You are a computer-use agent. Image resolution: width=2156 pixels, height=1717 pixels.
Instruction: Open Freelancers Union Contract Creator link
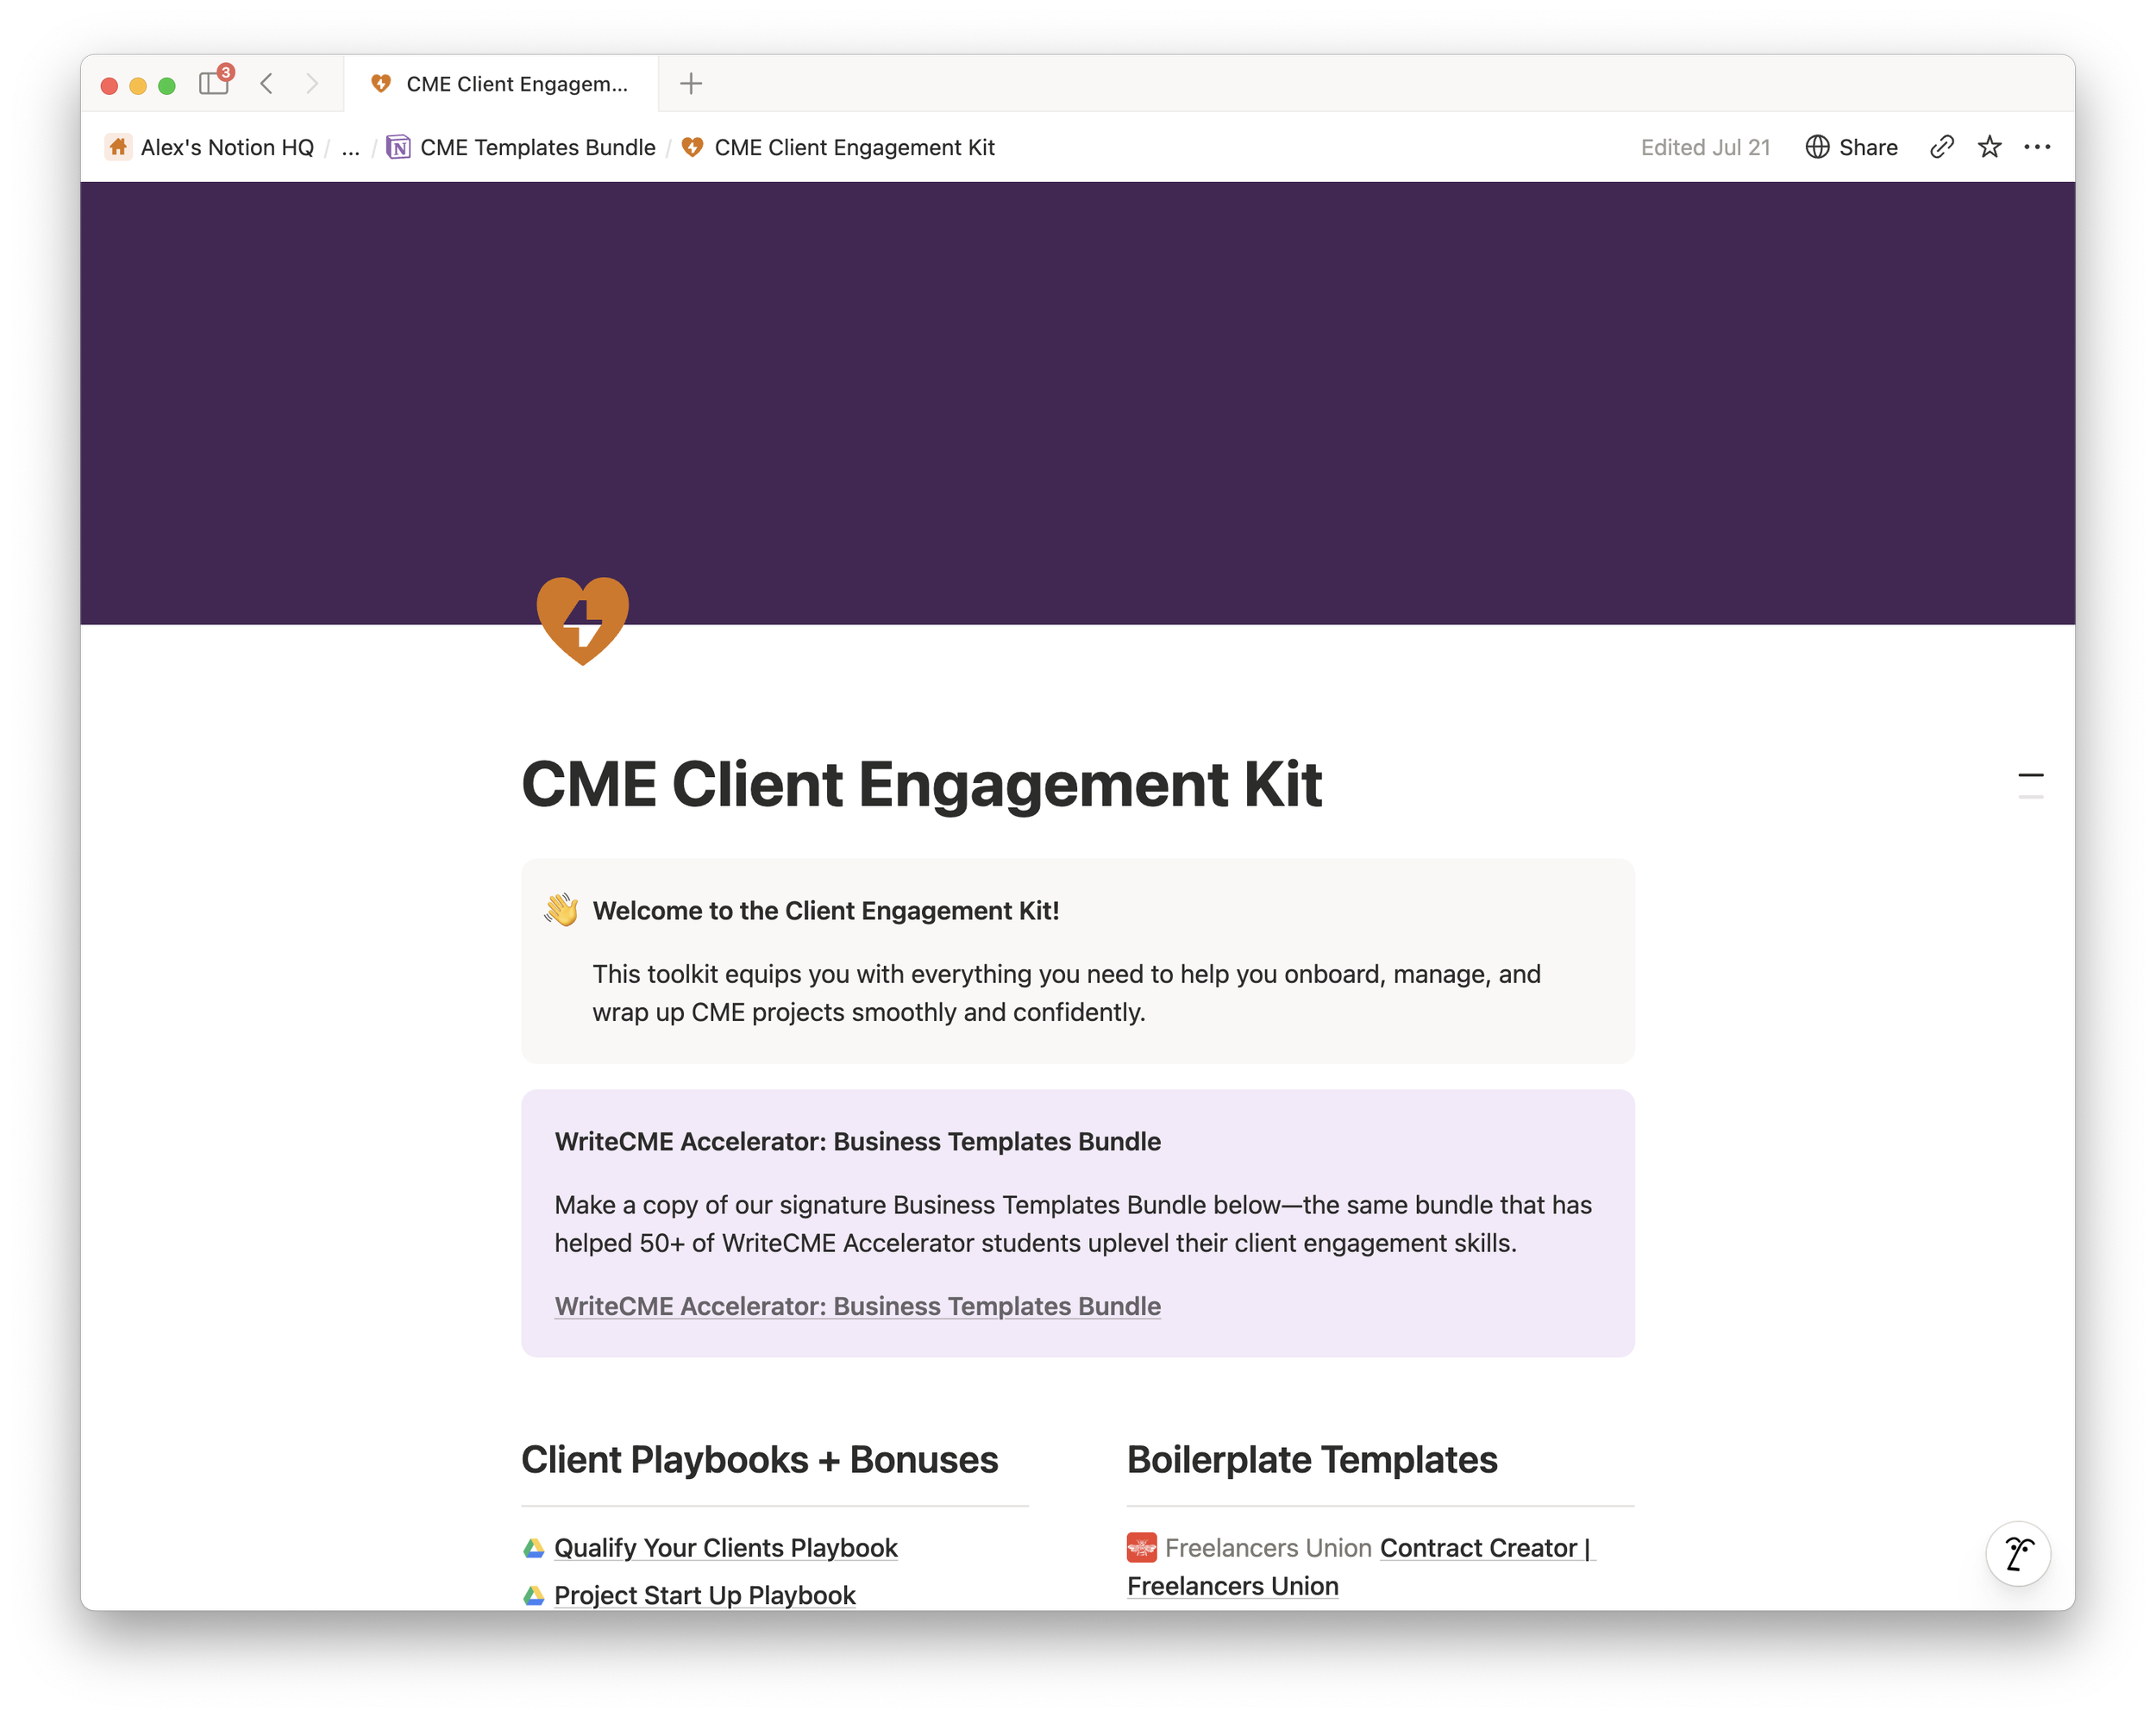tap(1362, 1567)
